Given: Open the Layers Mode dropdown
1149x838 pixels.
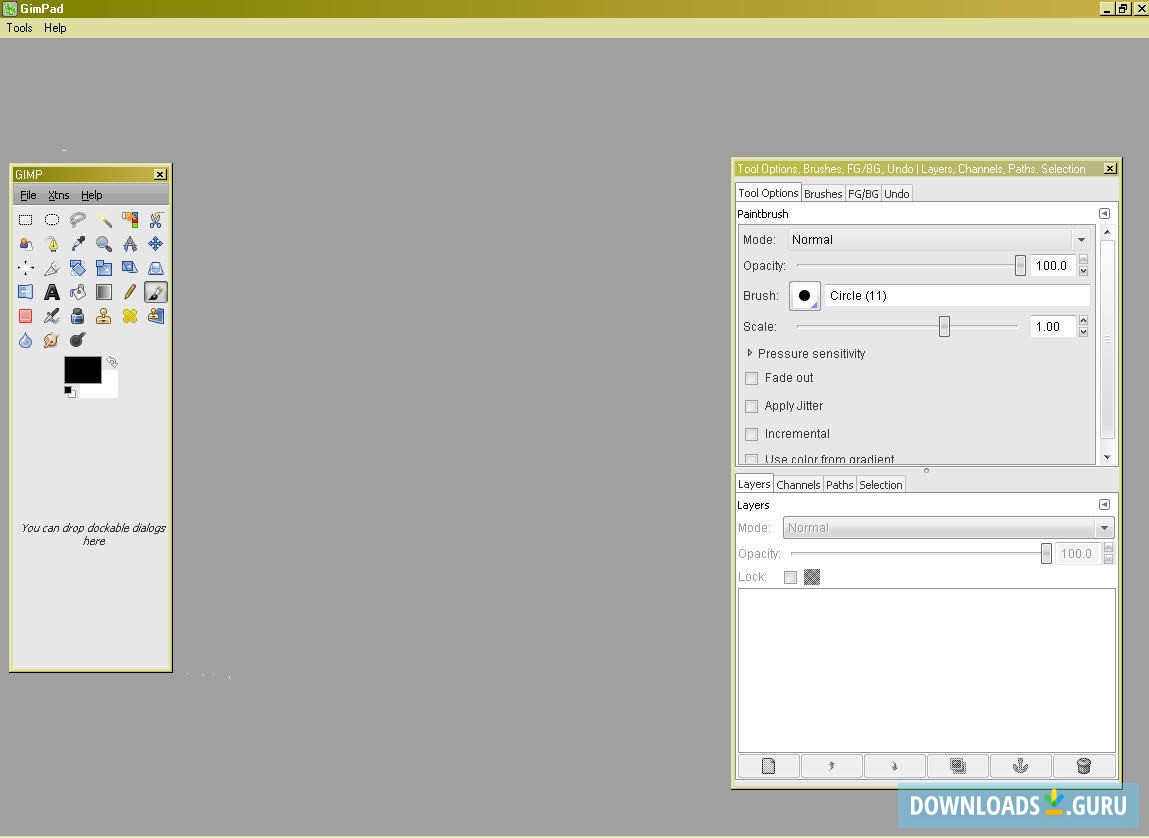Looking at the screenshot, I should click(949, 527).
